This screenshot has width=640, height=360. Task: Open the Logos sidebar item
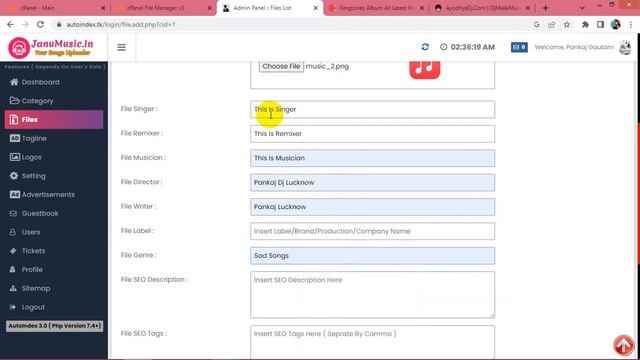pos(54,157)
